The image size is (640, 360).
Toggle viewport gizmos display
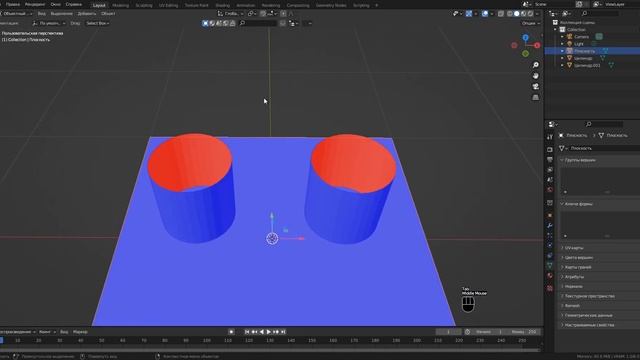469,13
